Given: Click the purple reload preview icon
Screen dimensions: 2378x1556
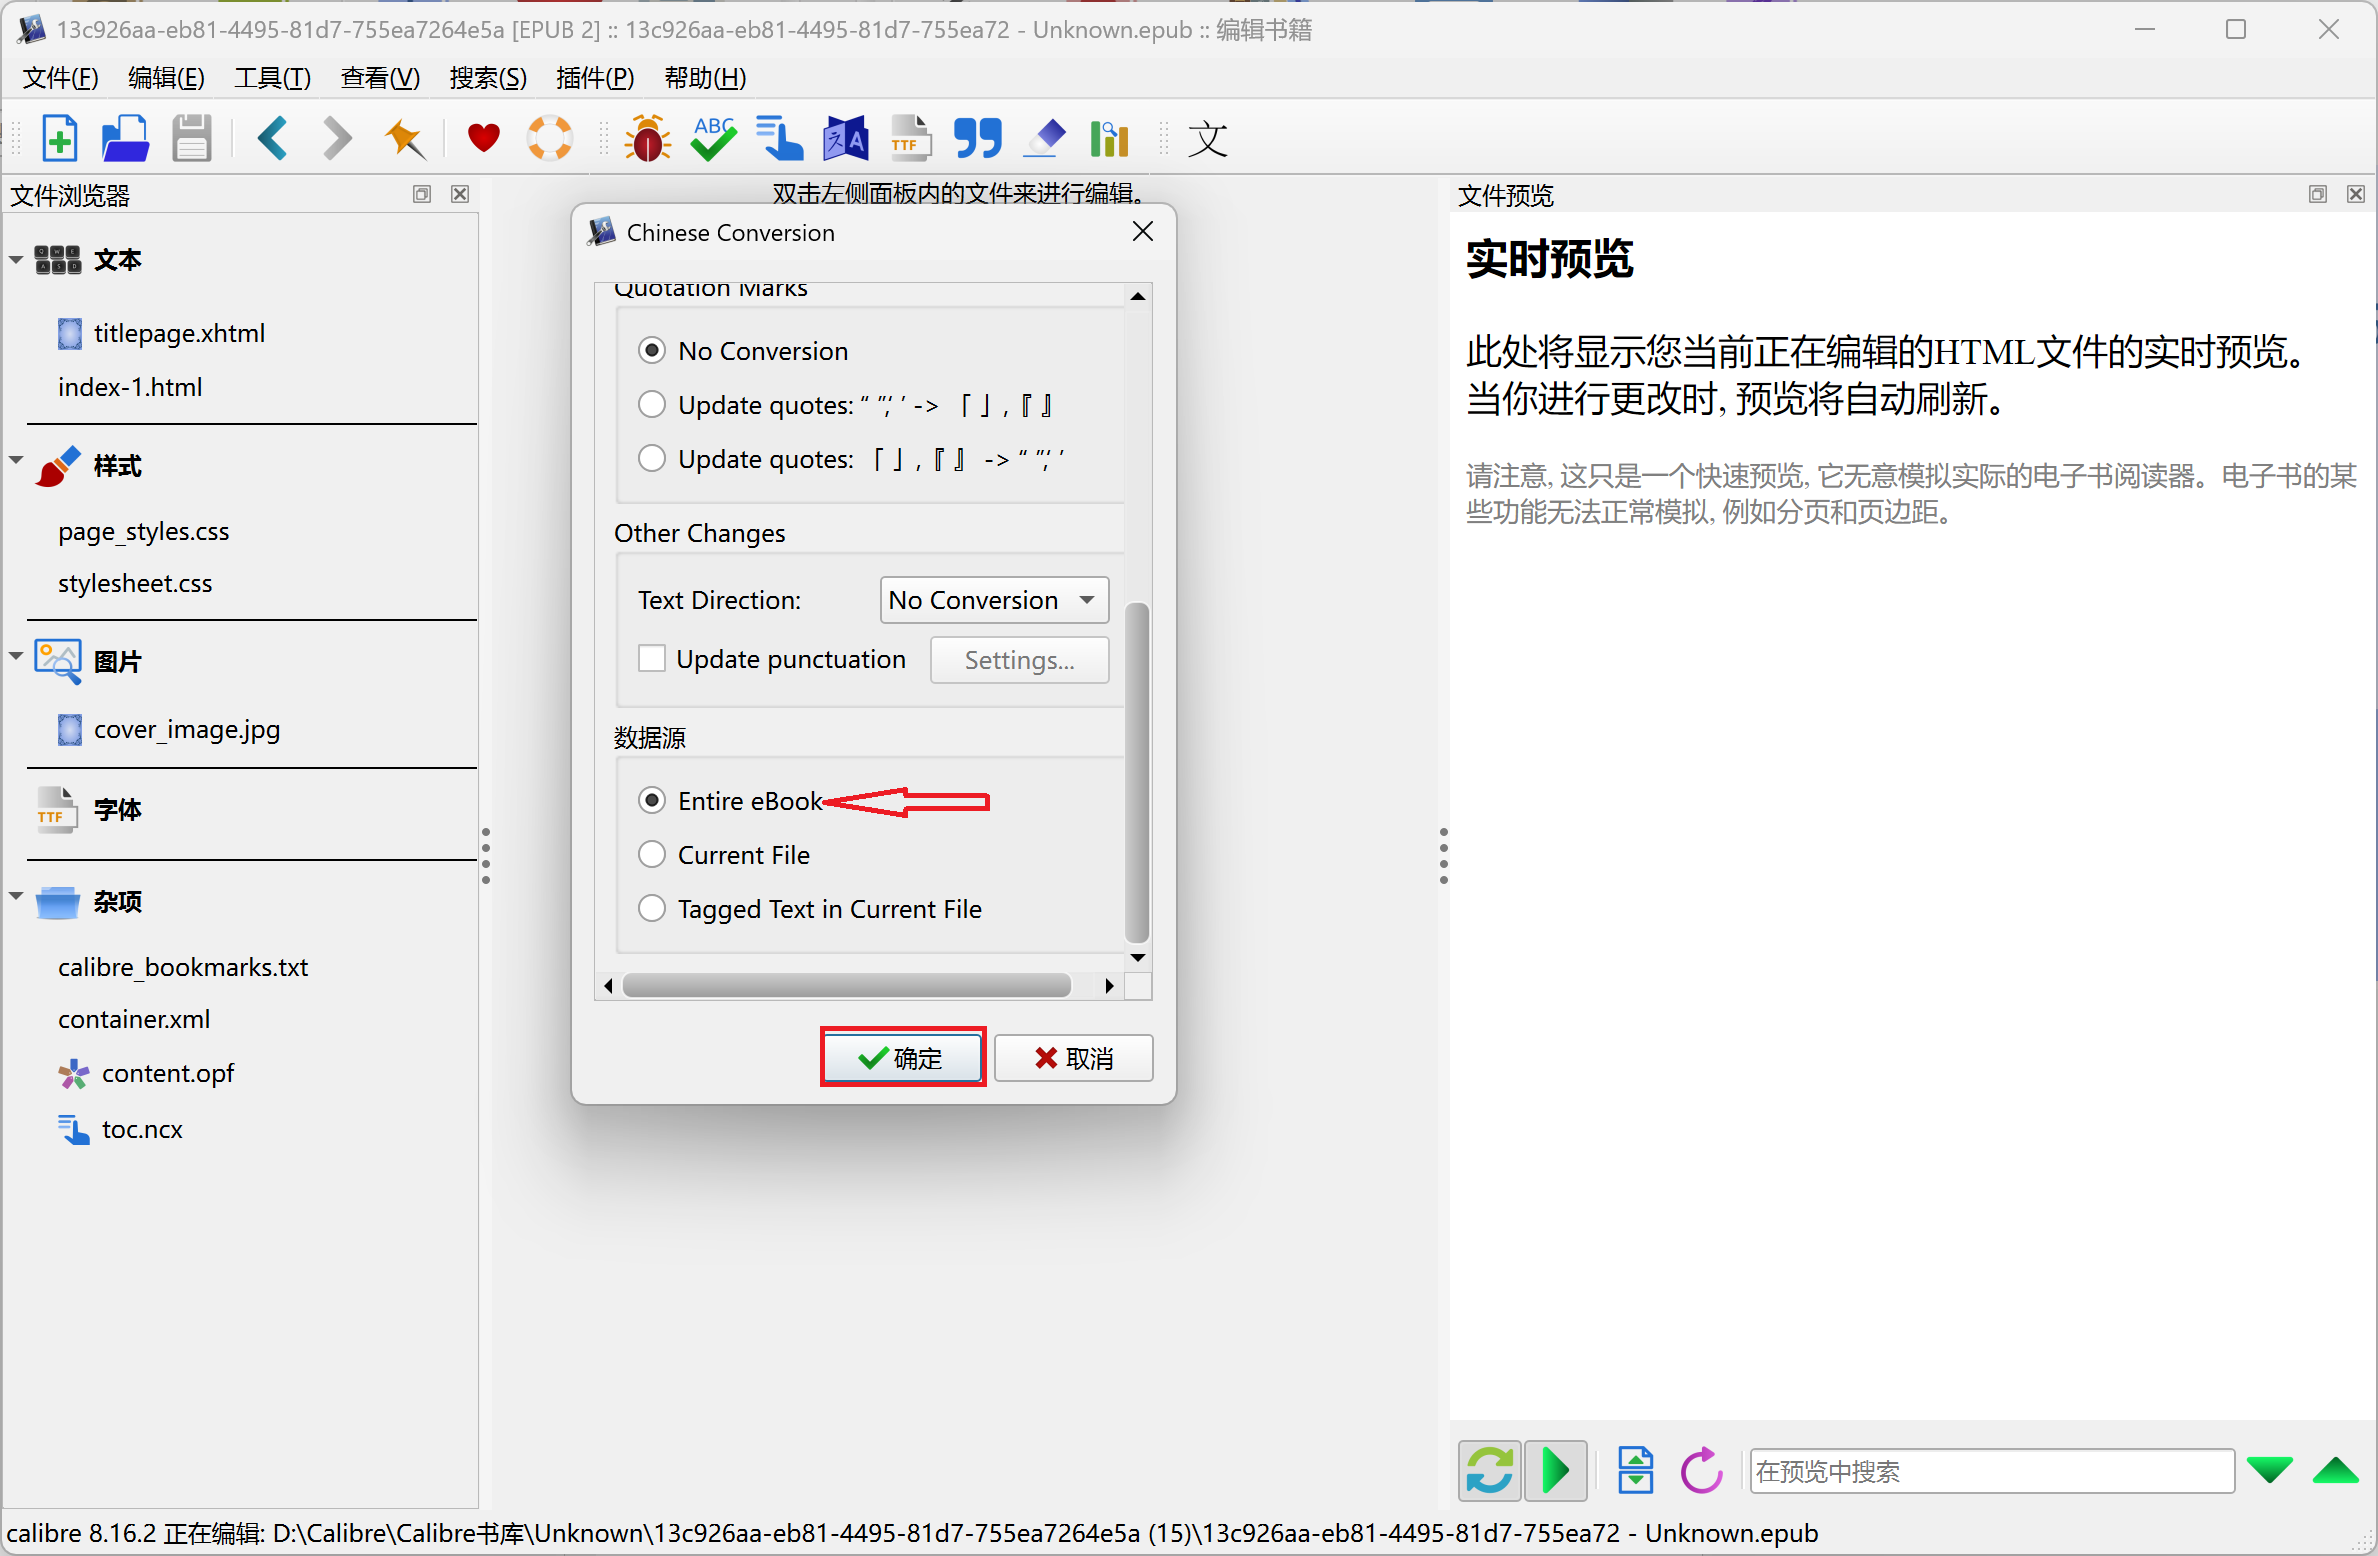Looking at the screenshot, I should (x=1701, y=1471).
